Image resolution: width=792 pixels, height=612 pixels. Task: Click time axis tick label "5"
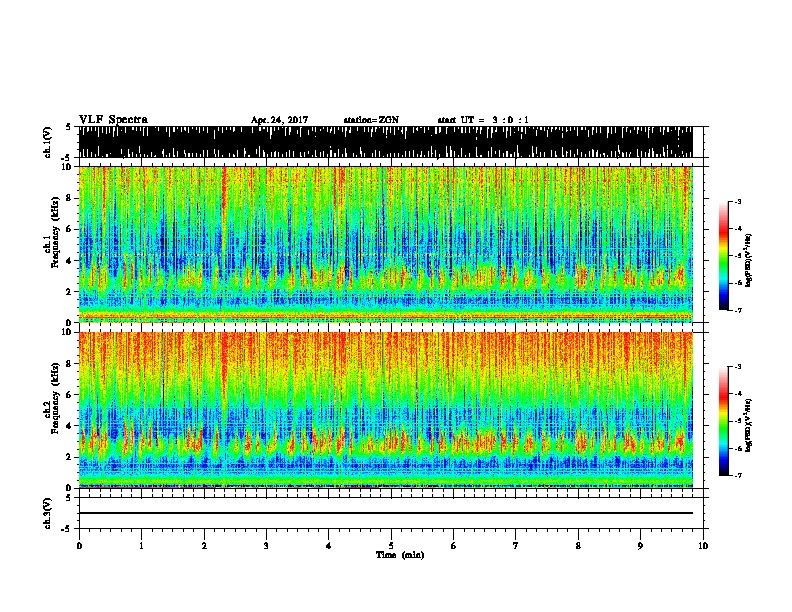(x=391, y=546)
